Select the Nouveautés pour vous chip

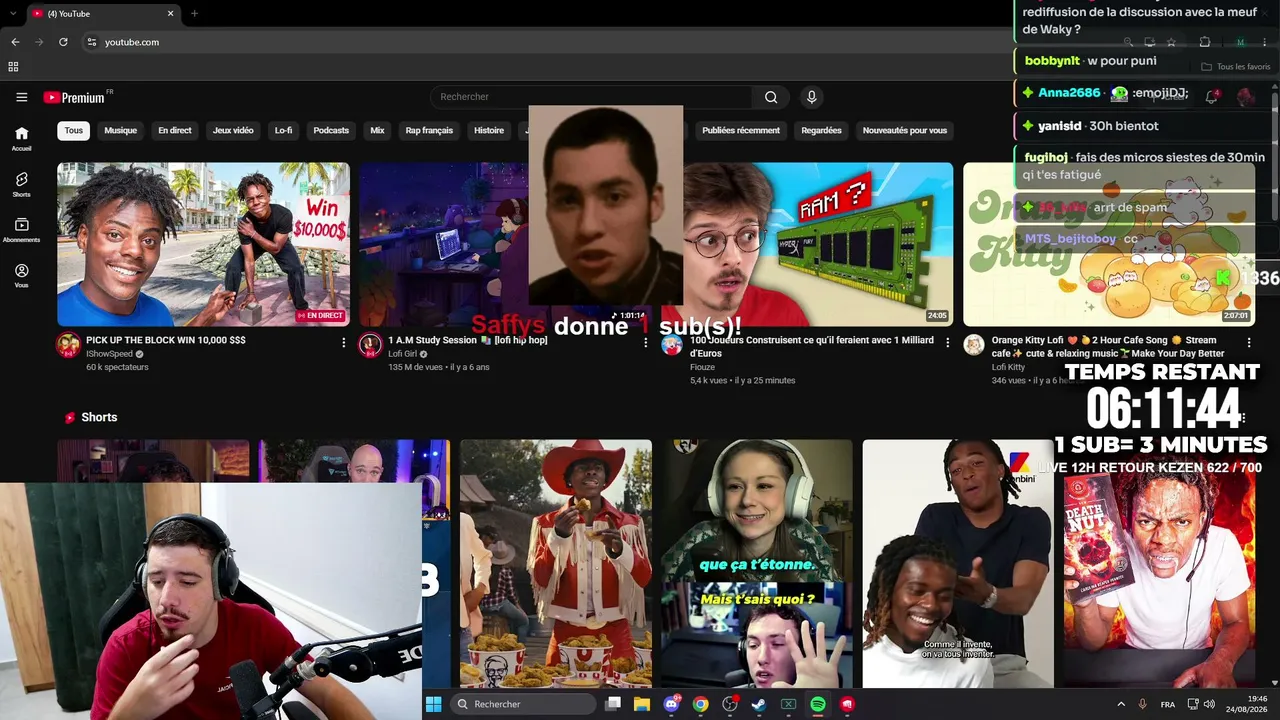[x=905, y=130]
